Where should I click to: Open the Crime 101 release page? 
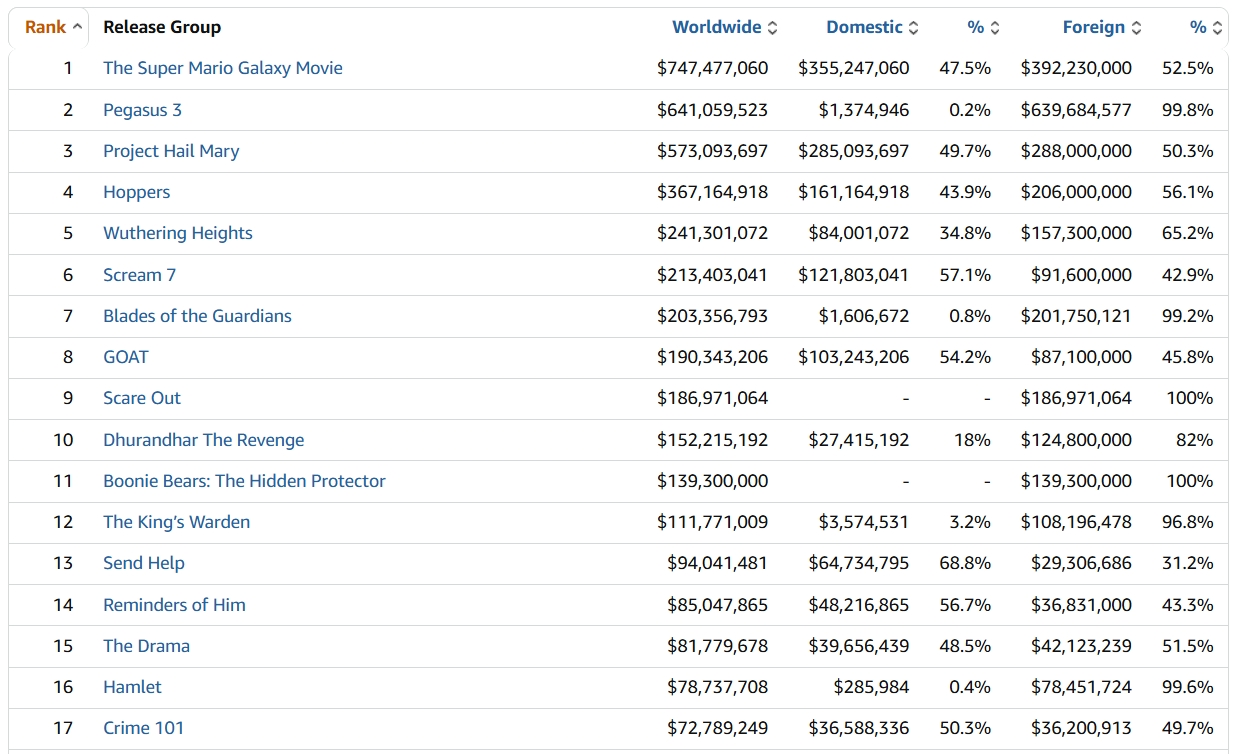pos(143,728)
